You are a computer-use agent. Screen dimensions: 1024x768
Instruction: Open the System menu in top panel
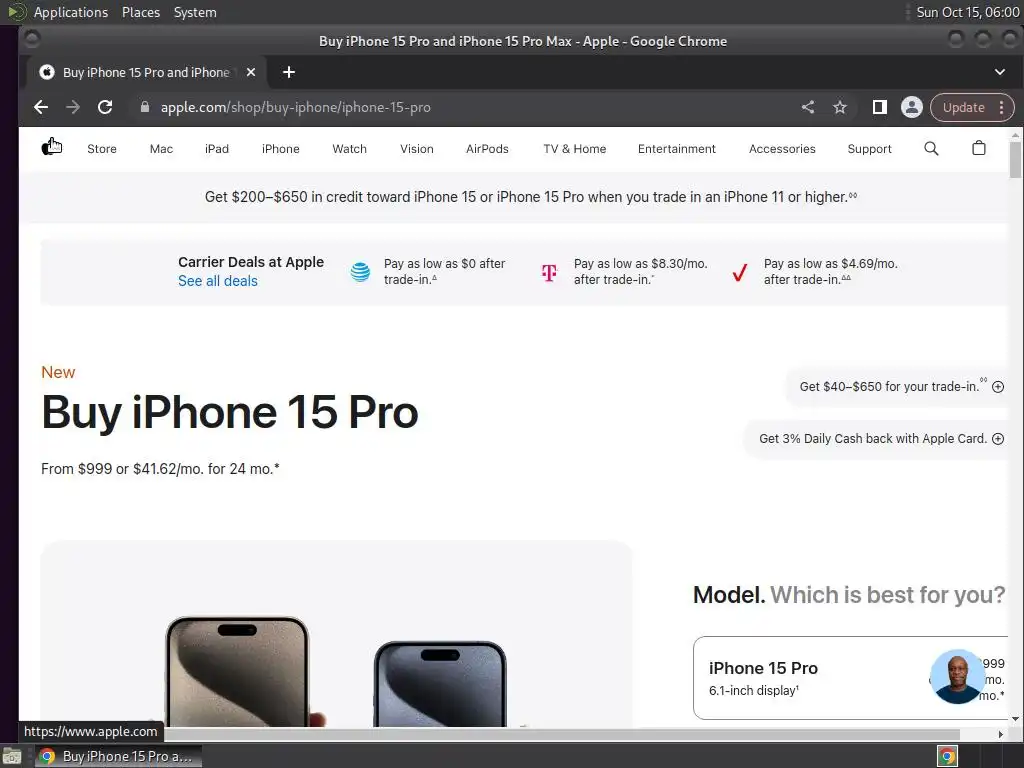pos(195,12)
